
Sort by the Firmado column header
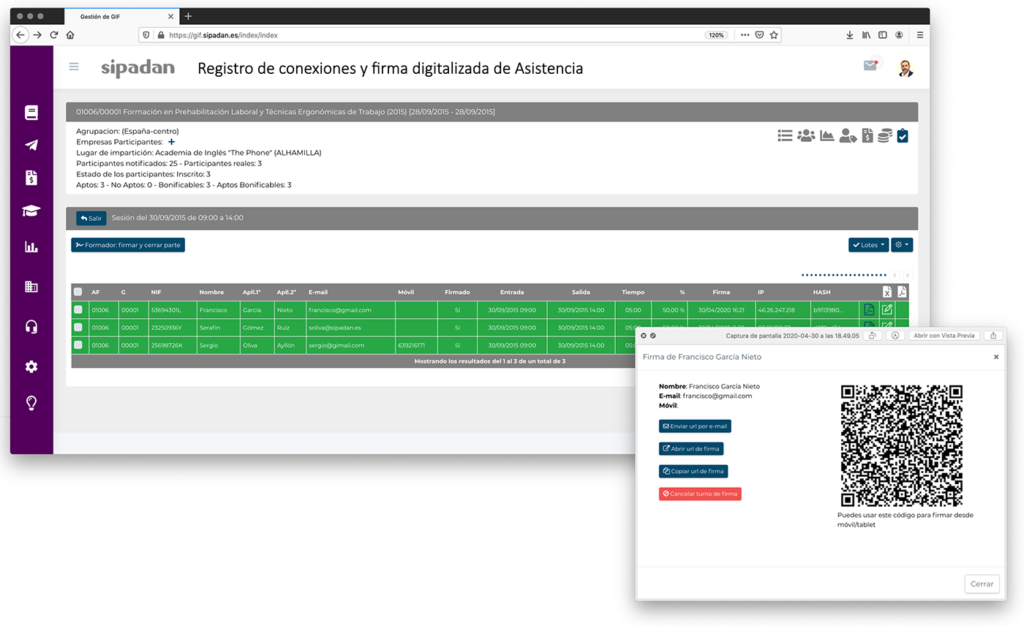pos(457,292)
